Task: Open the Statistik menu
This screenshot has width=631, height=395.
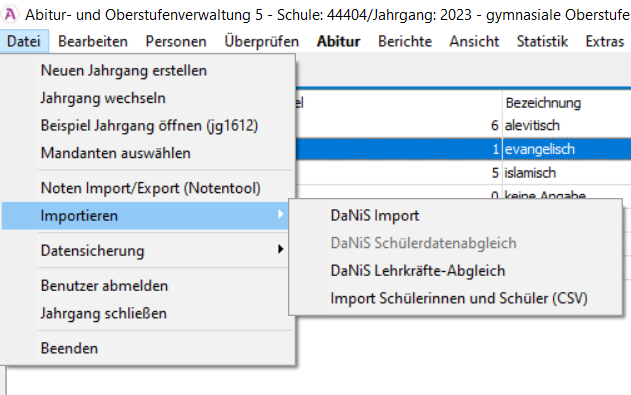Action: point(542,41)
